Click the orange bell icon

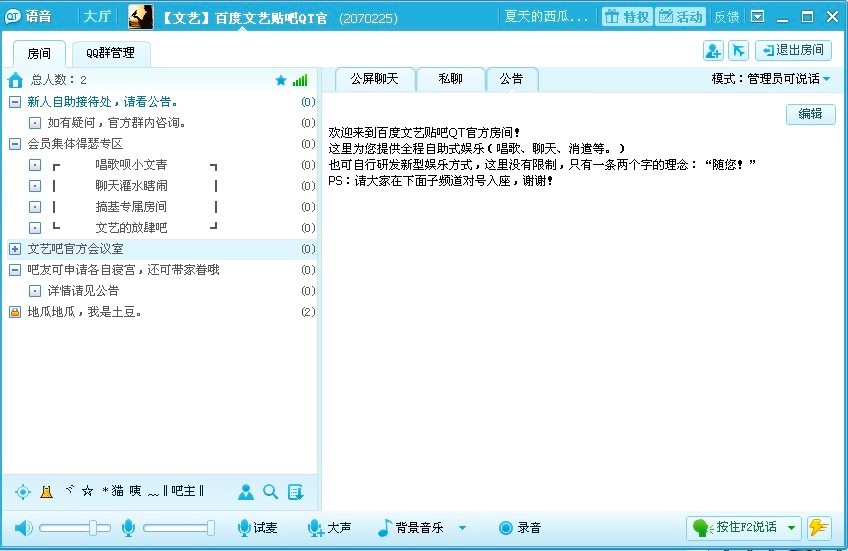(x=47, y=492)
